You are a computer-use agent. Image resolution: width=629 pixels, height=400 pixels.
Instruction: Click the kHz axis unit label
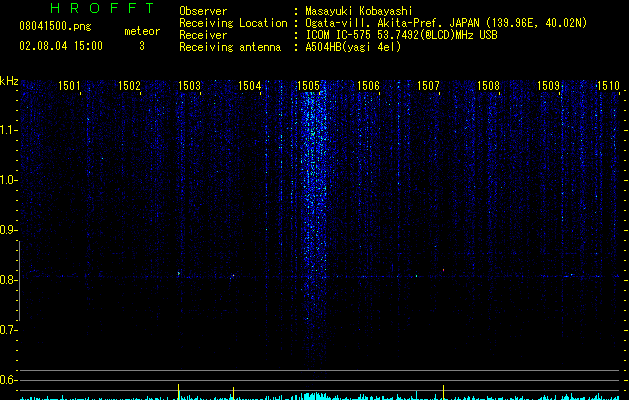coord(9,81)
